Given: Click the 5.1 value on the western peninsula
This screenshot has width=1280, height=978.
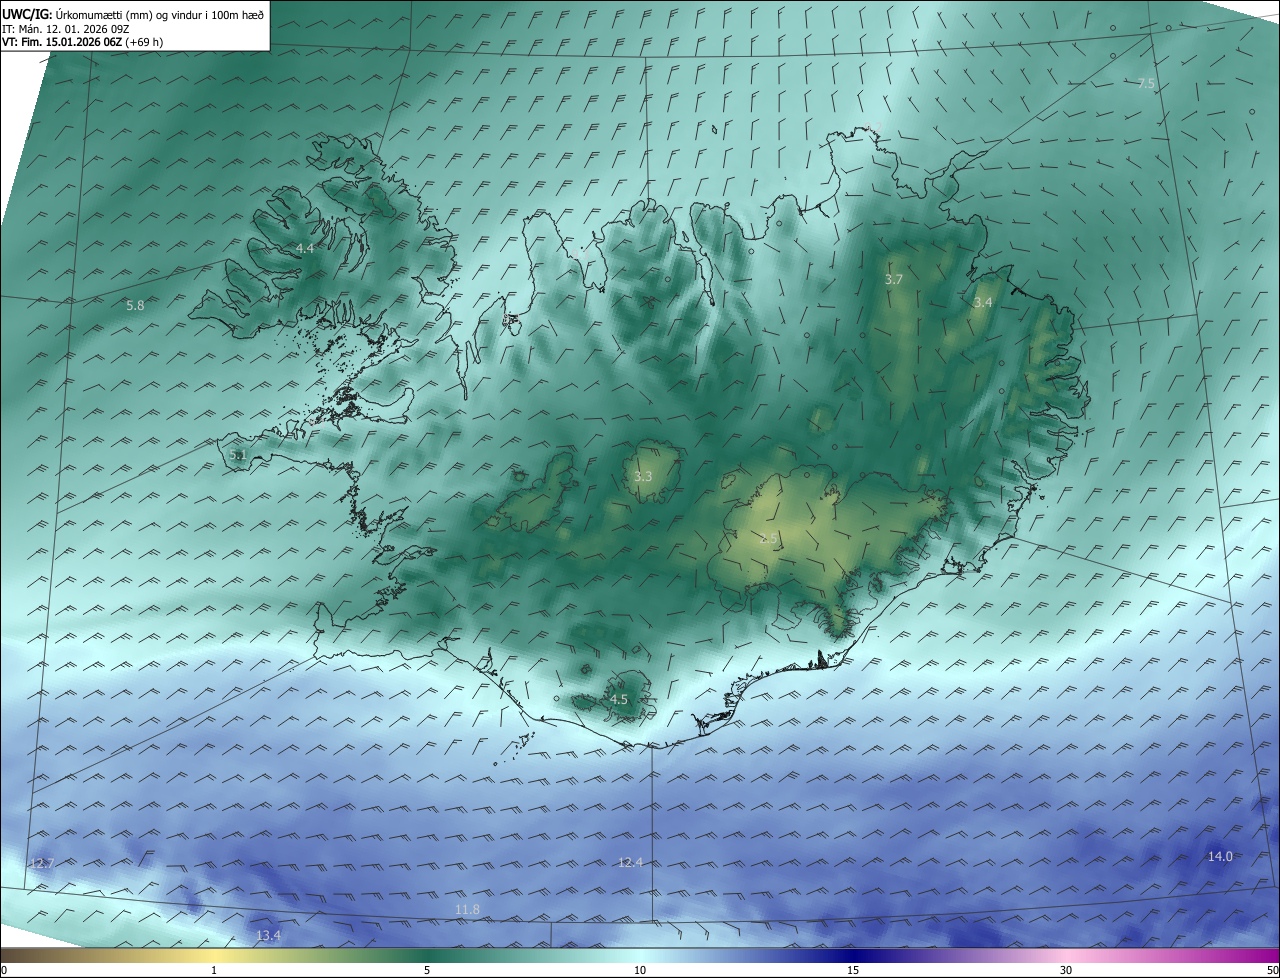Looking at the screenshot, I should (238, 455).
